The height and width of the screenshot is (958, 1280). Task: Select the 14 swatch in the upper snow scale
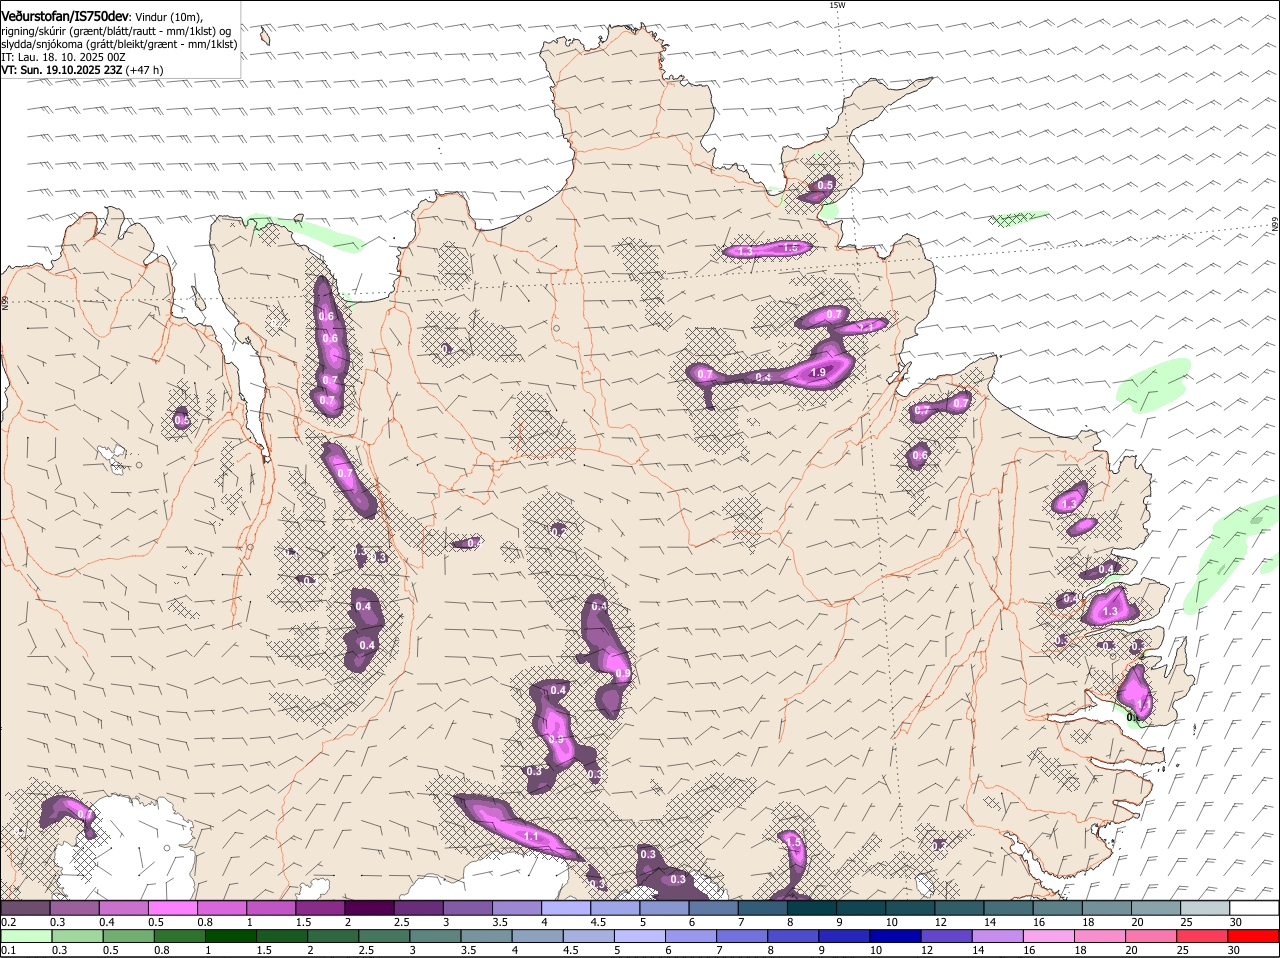(1007, 907)
